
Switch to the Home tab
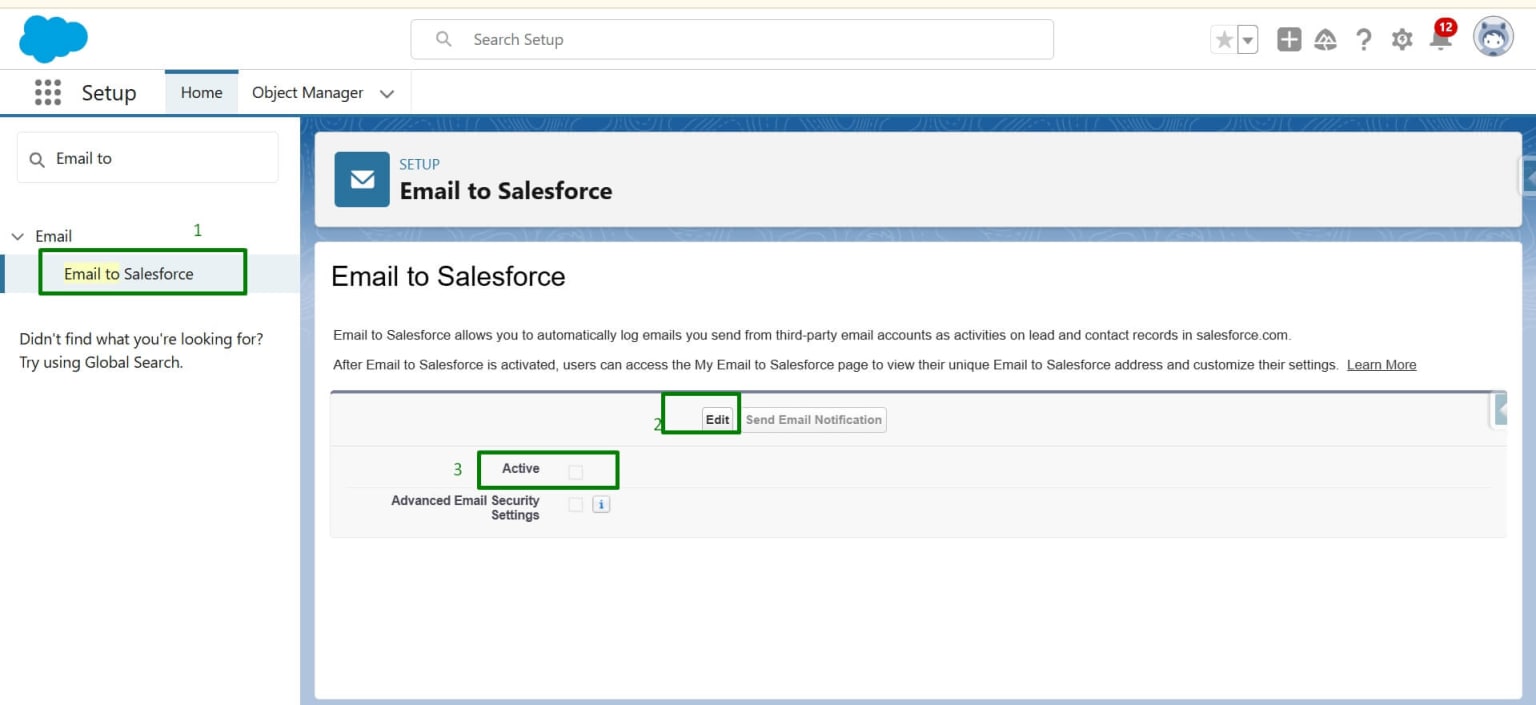[201, 92]
